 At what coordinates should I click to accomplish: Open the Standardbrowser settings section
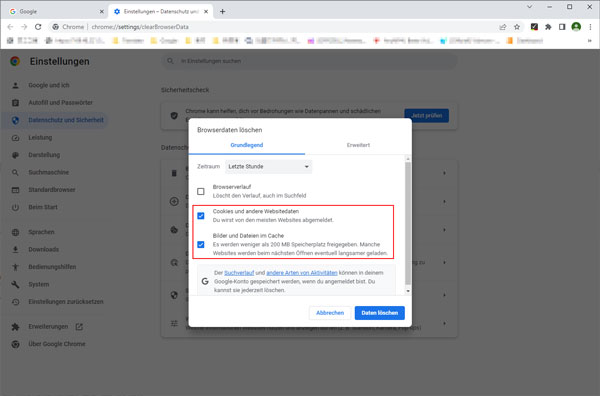click(52, 190)
